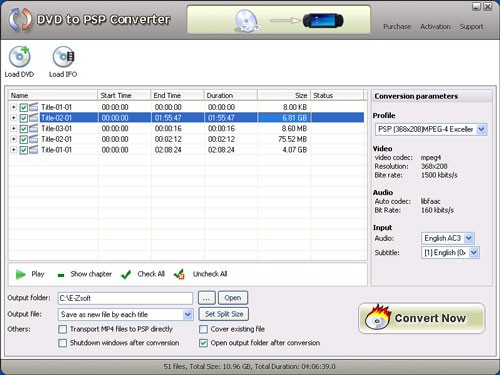This screenshot has height=375, width=500.
Task: Expand the 8.00 KB Title-01-01 row
Action: [x=13, y=107]
